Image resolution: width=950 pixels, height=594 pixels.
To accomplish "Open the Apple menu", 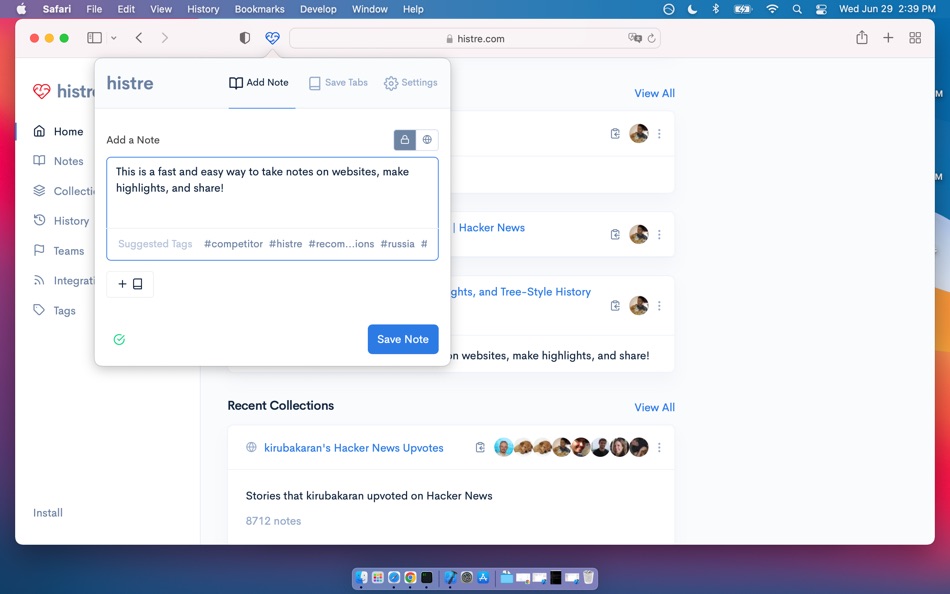I will [21, 9].
